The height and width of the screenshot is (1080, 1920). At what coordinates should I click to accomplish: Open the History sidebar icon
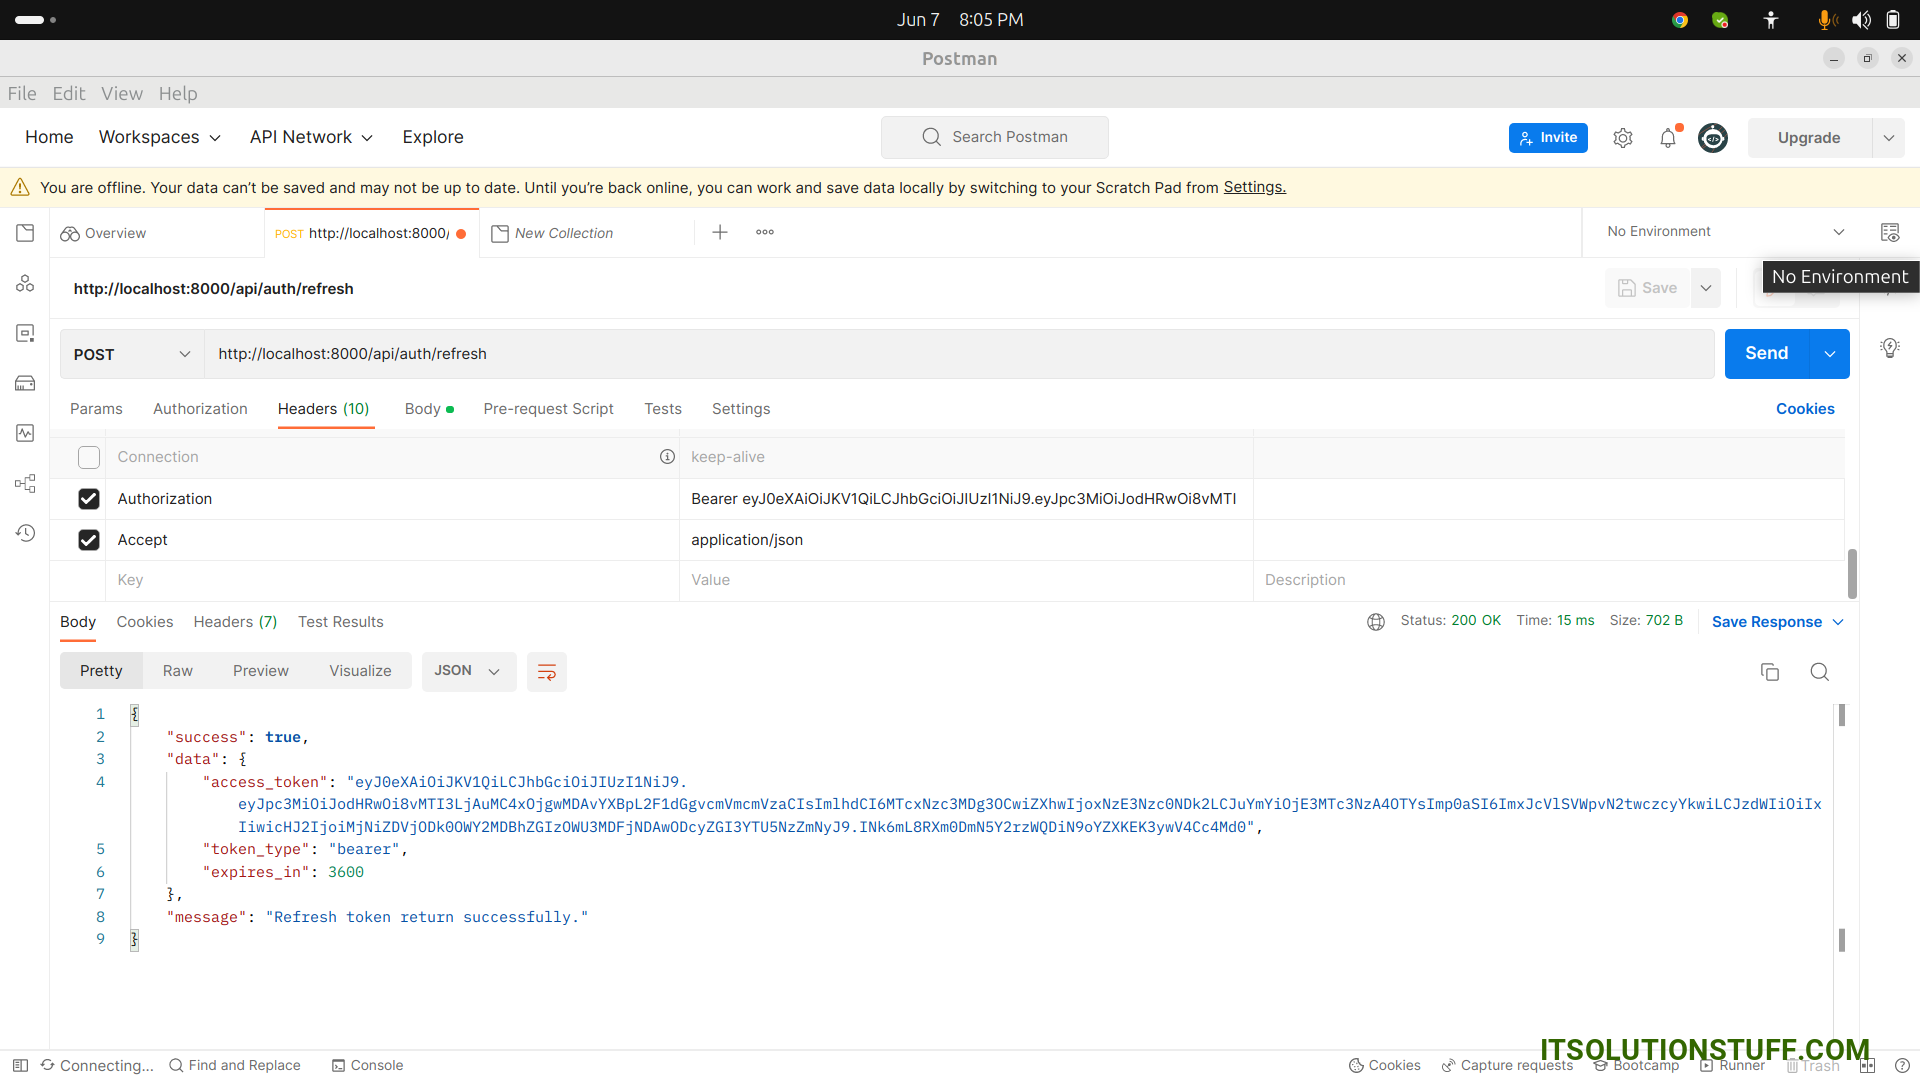pos(25,533)
